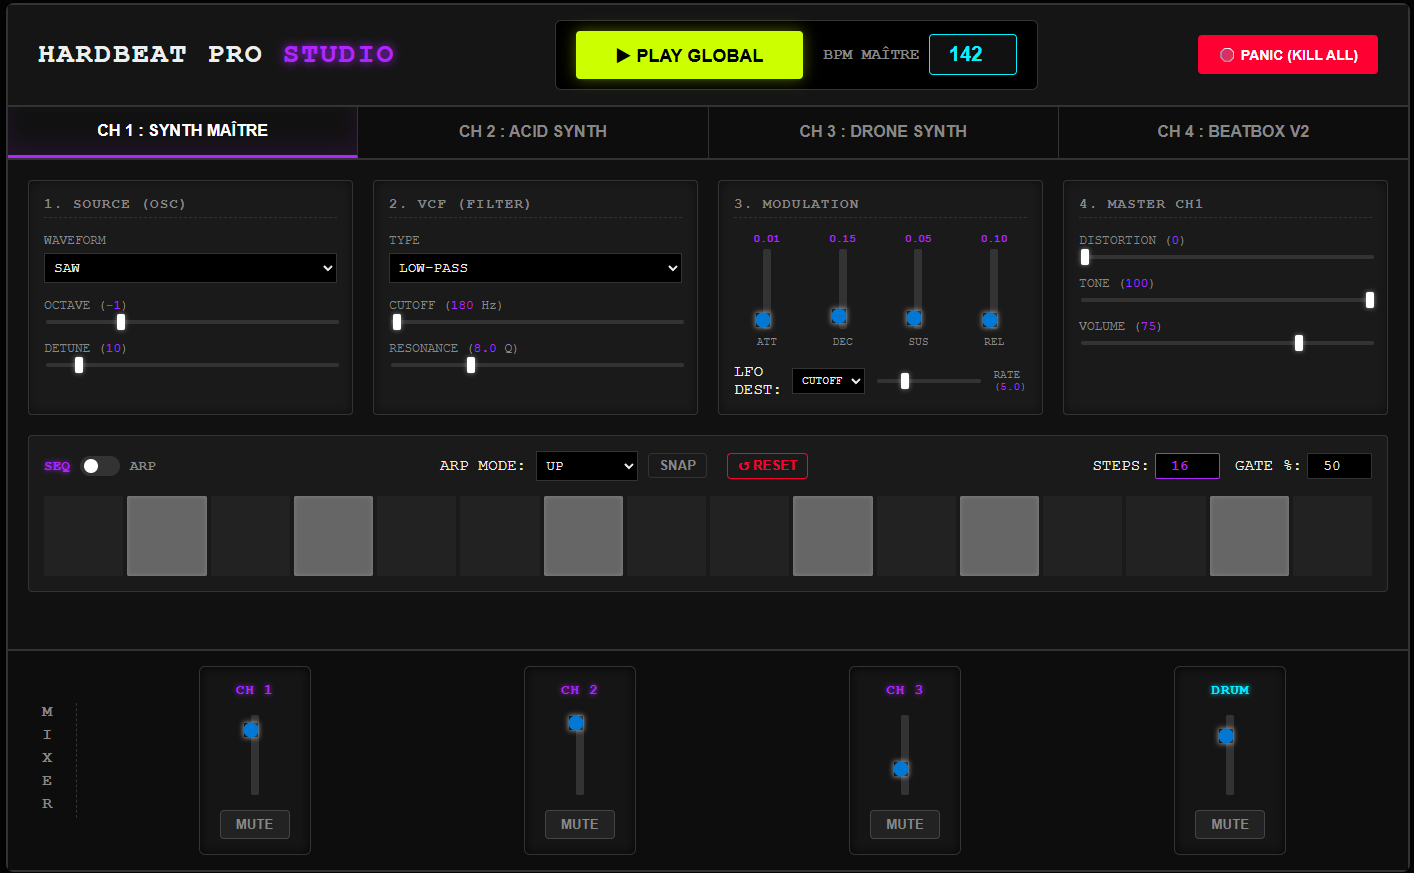The width and height of the screenshot is (1414, 873).
Task: Mute CH 3 in the mixer
Action: (x=904, y=824)
